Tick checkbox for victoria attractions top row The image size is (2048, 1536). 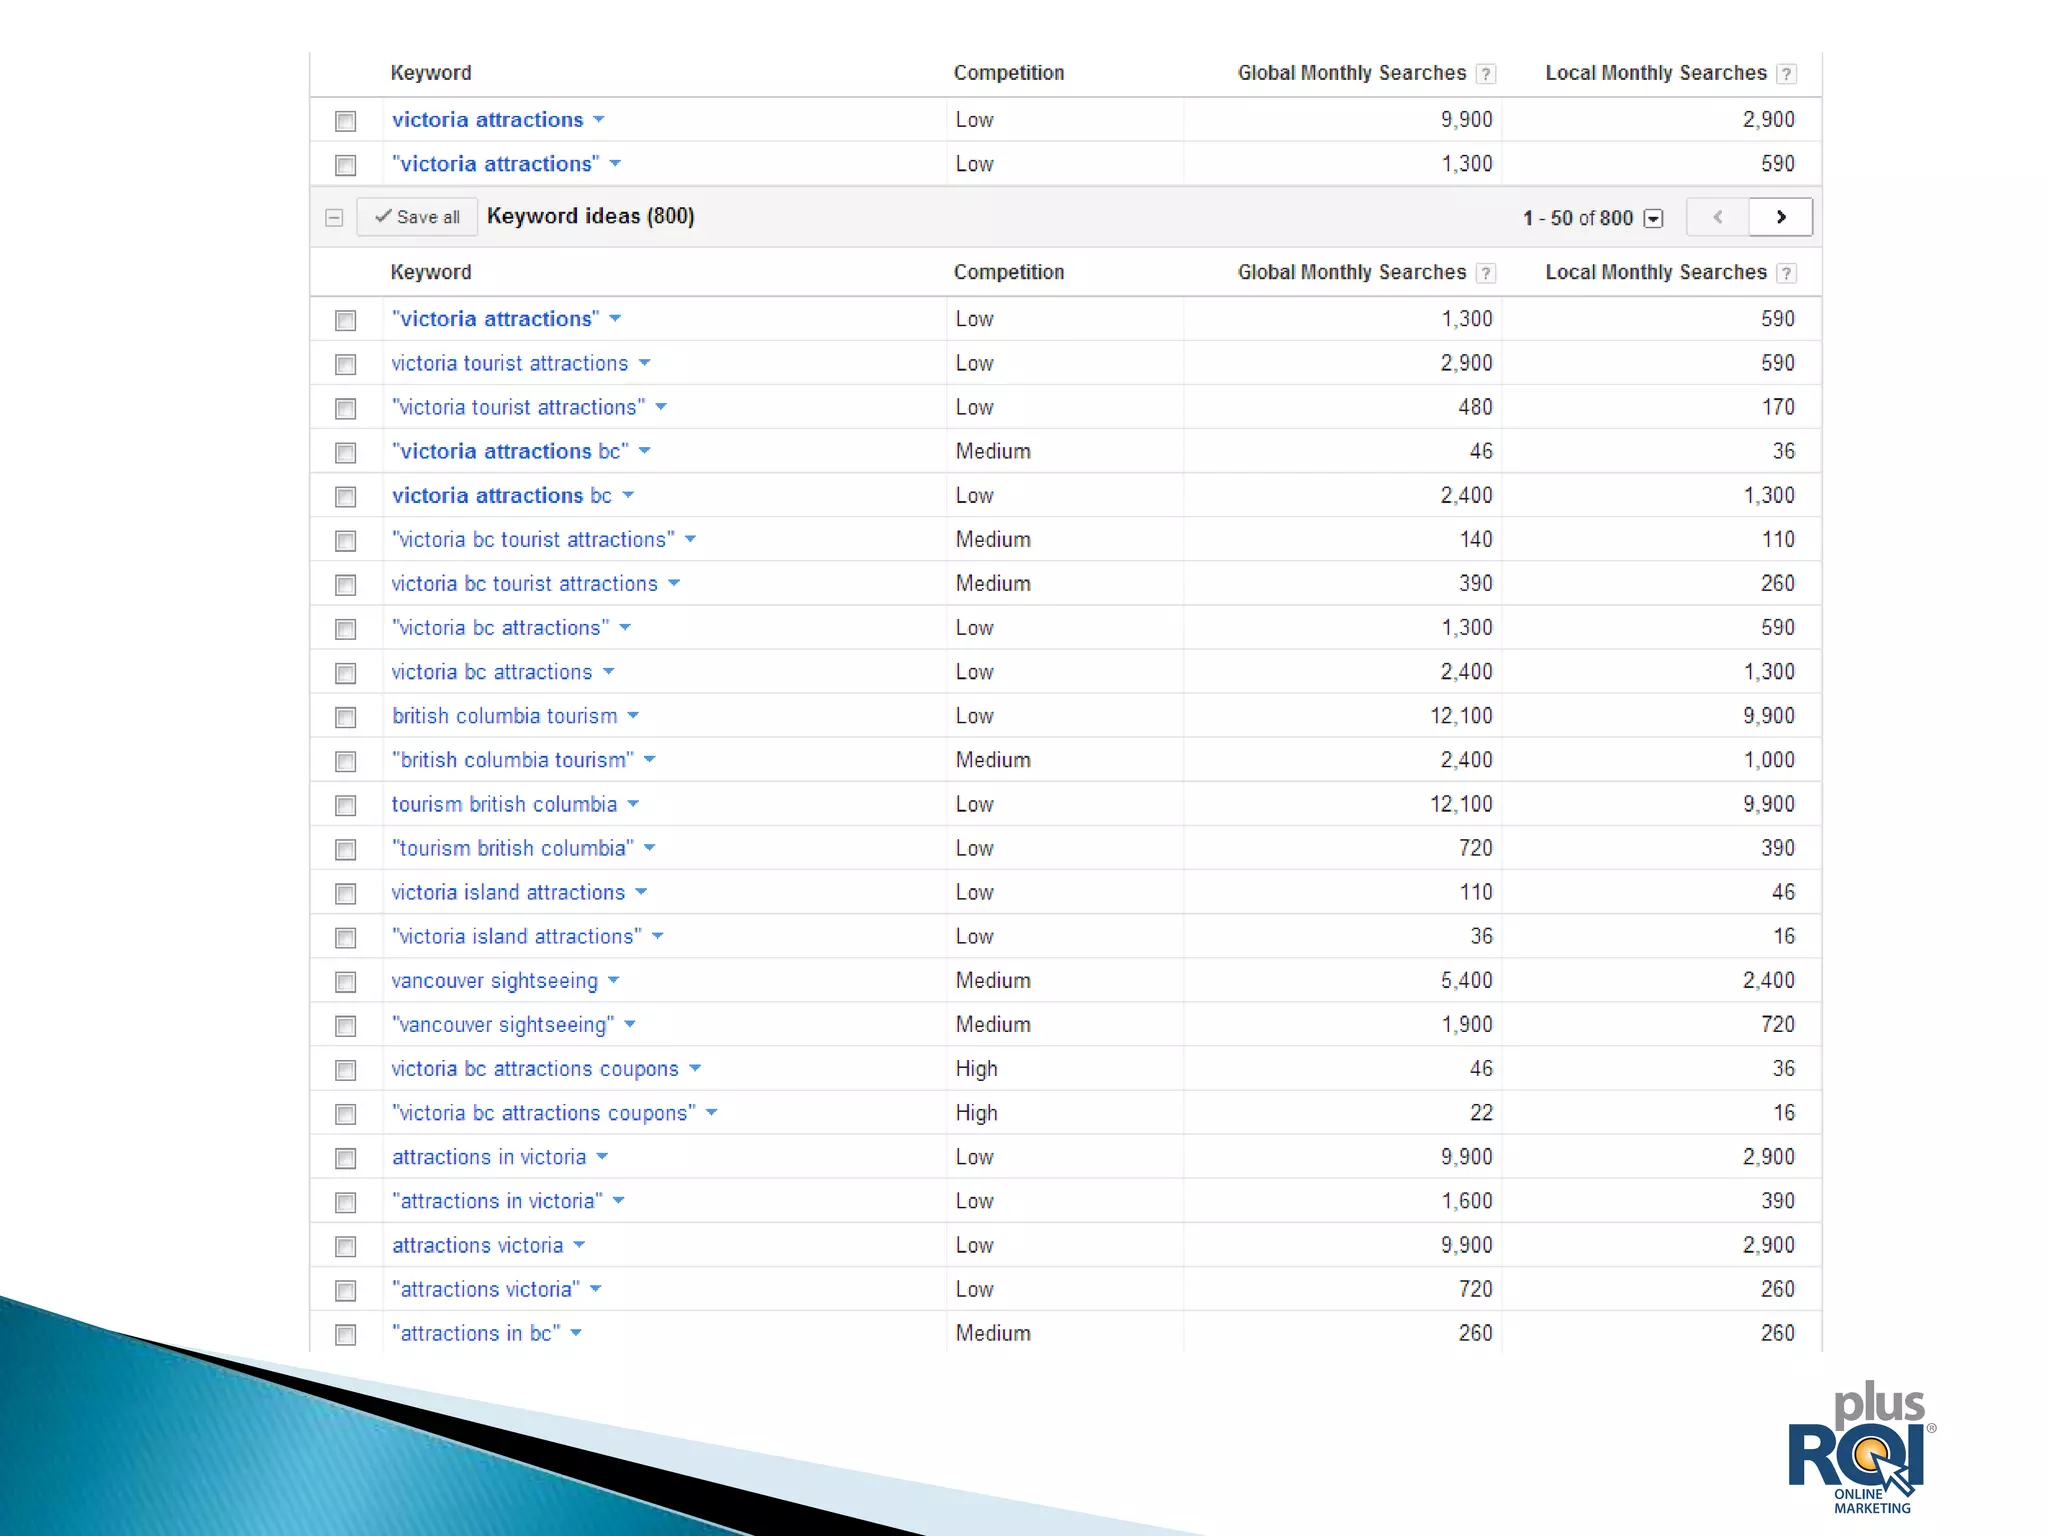pyautogui.click(x=345, y=121)
